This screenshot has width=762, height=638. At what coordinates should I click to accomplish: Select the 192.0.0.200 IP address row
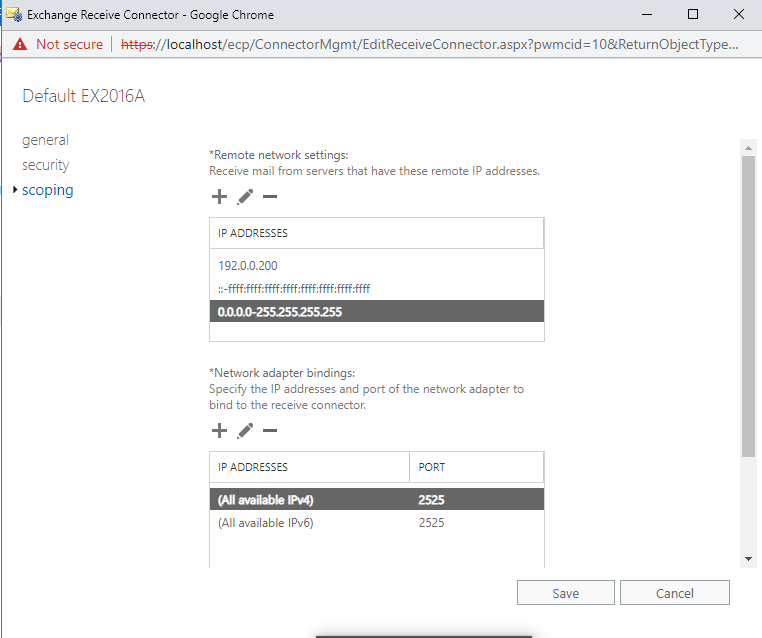point(377,266)
